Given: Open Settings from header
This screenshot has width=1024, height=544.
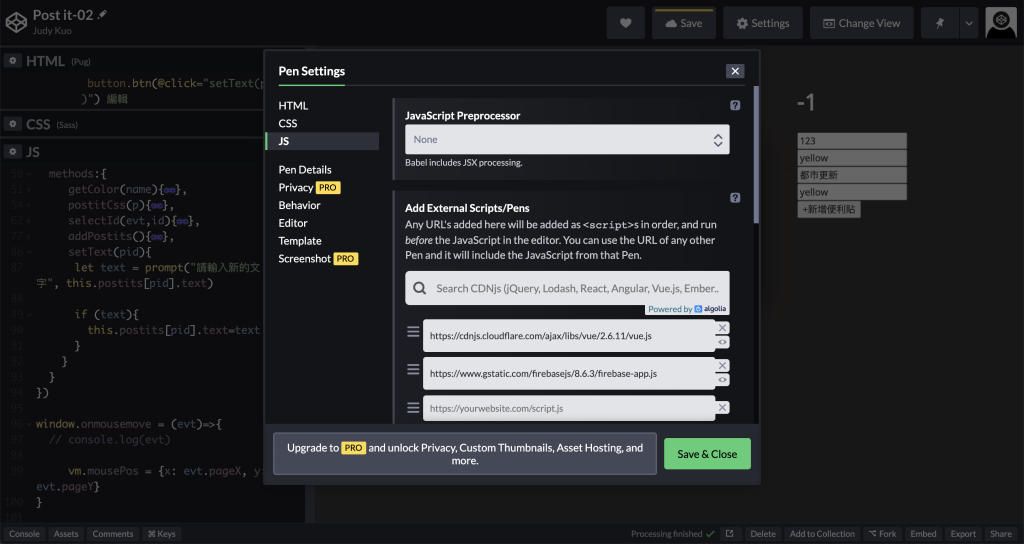Looking at the screenshot, I should point(763,24).
